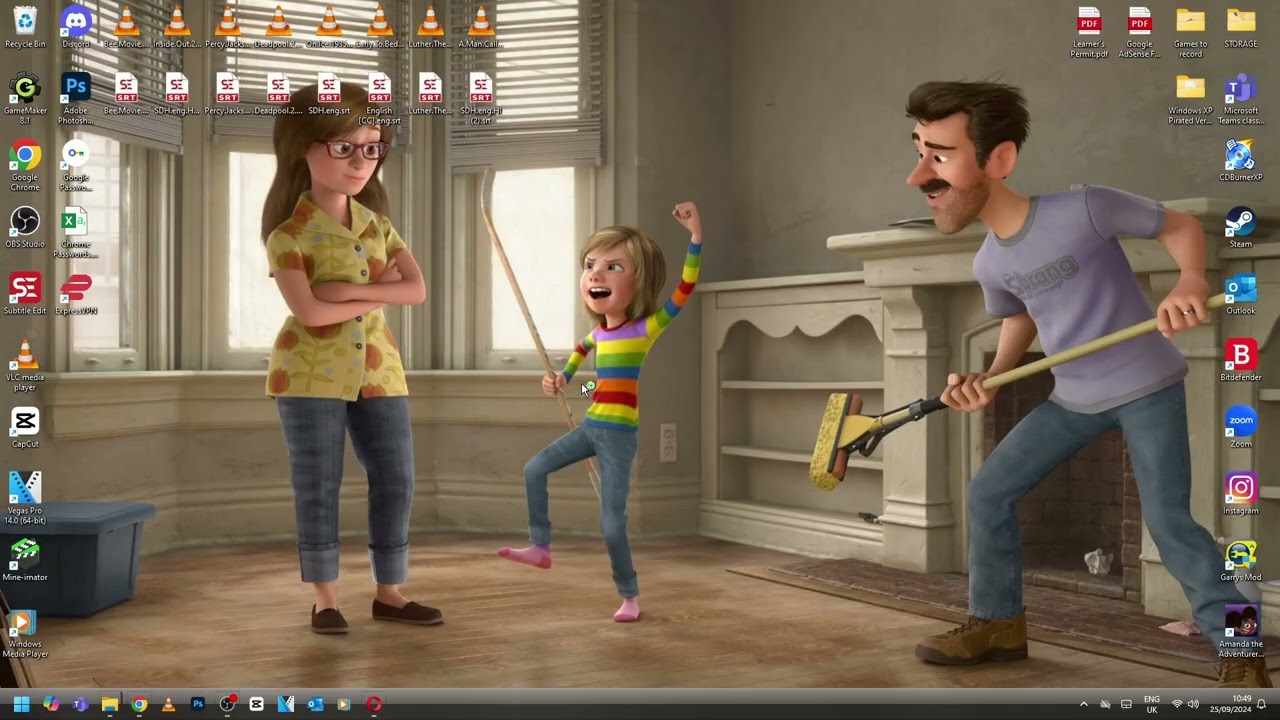
Task: Select the Deadpool.2 SRT subtitle file
Action: (x=278, y=94)
